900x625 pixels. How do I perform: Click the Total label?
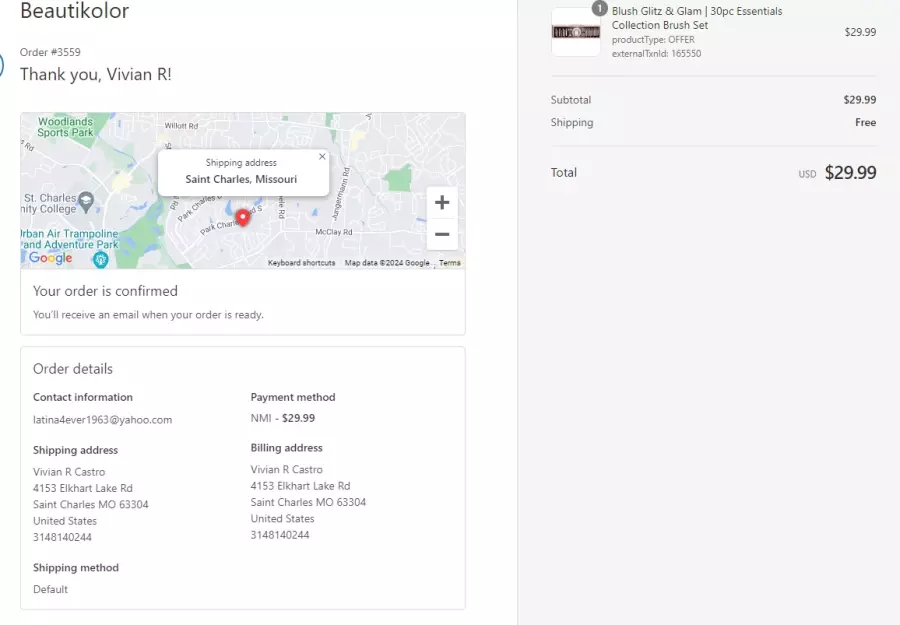click(x=564, y=173)
